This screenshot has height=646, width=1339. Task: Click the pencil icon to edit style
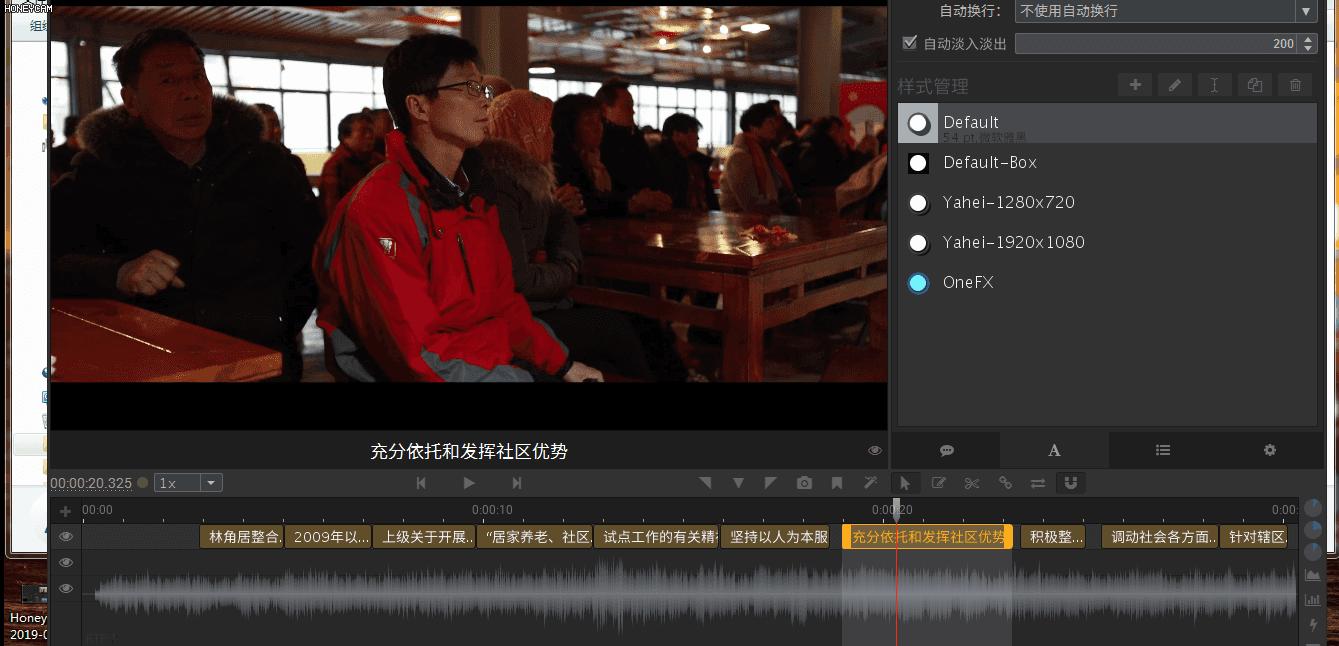[x=1175, y=86]
